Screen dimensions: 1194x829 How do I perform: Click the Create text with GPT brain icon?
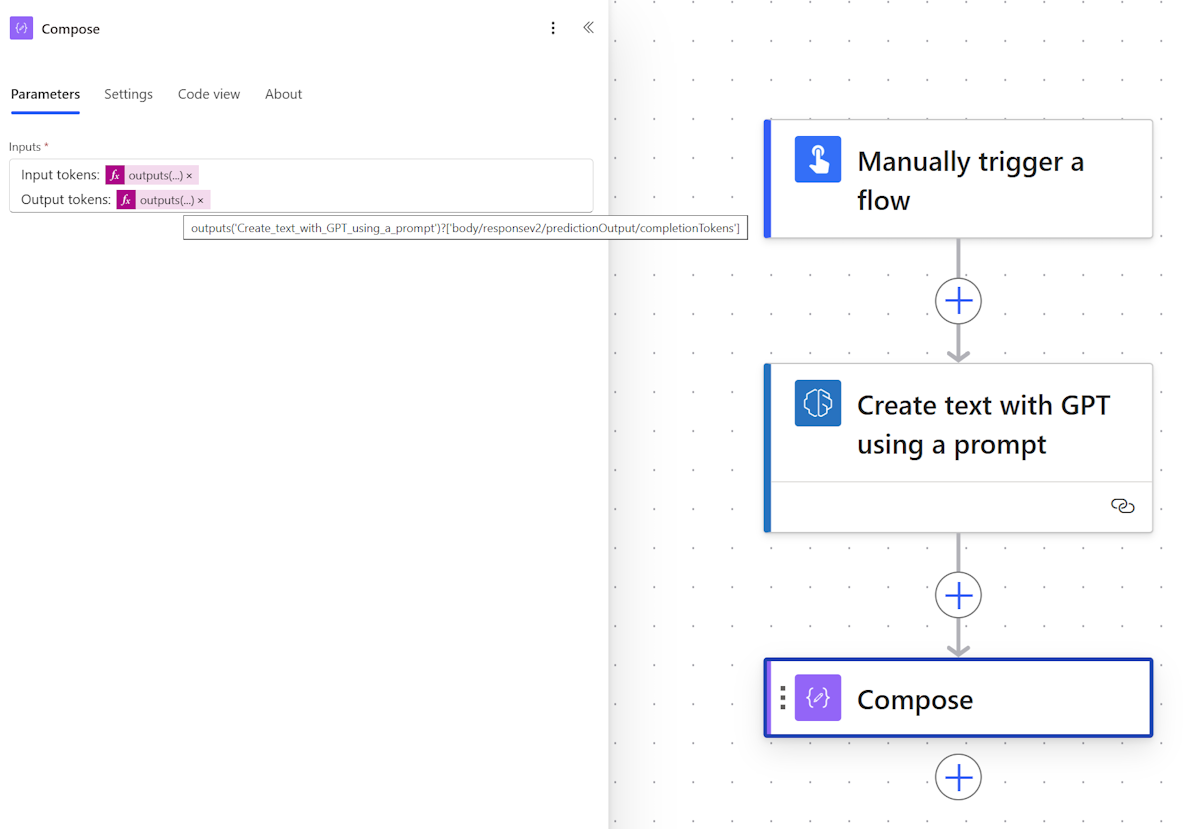[x=818, y=403]
